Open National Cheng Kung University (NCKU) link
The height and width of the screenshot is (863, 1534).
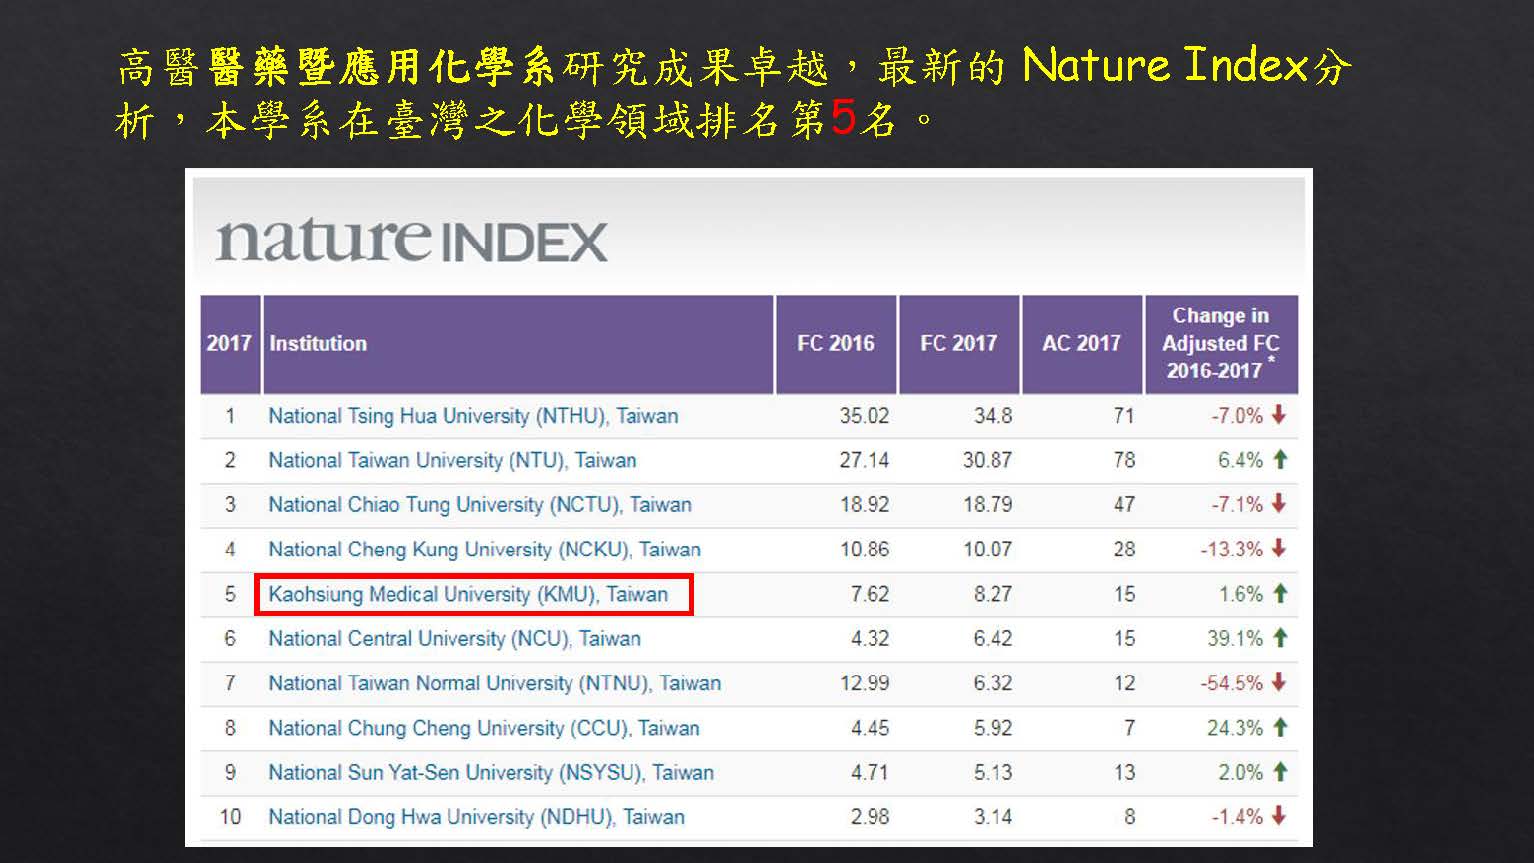(484, 549)
